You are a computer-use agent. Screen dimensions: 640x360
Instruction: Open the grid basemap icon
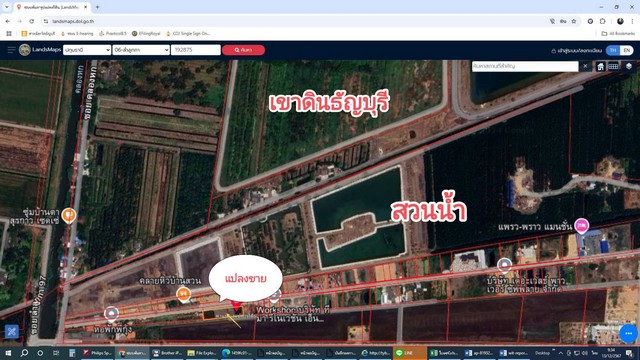pyautogui.click(x=613, y=66)
